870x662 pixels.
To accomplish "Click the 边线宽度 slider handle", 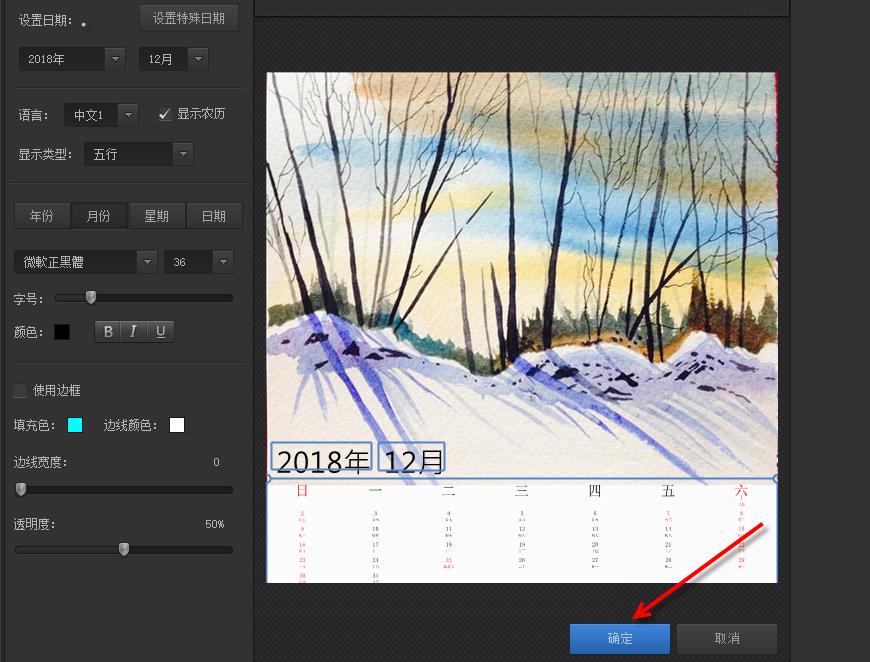I will [x=21, y=489].
